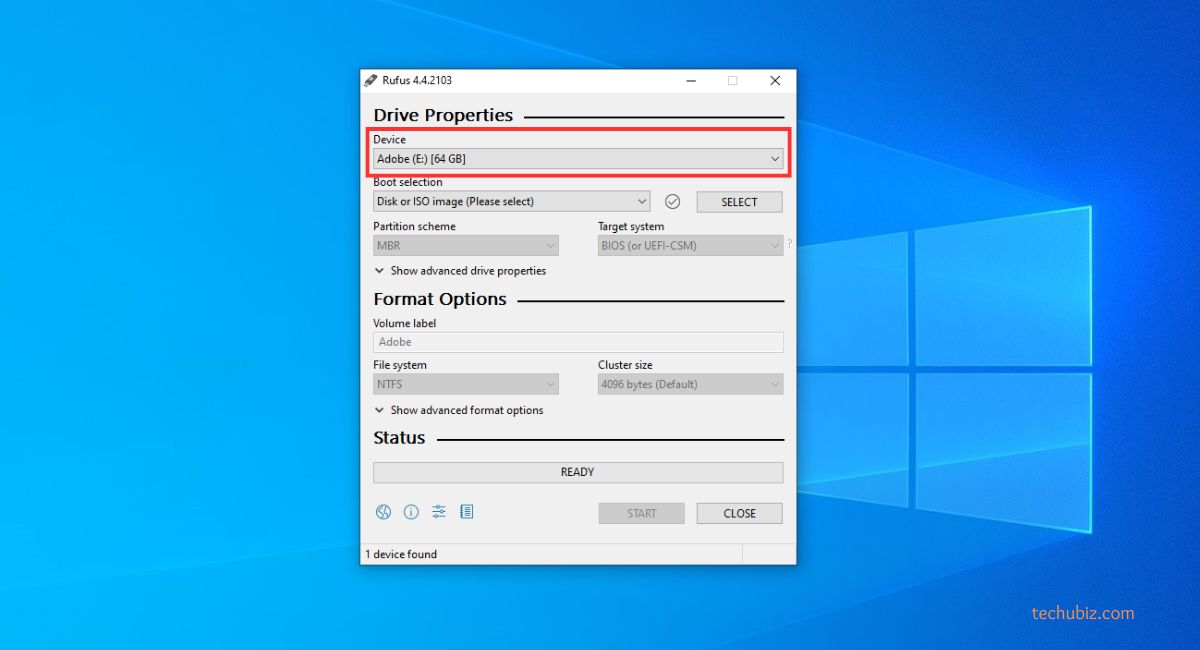Open the Boot selection dropdown

(511, 202)
